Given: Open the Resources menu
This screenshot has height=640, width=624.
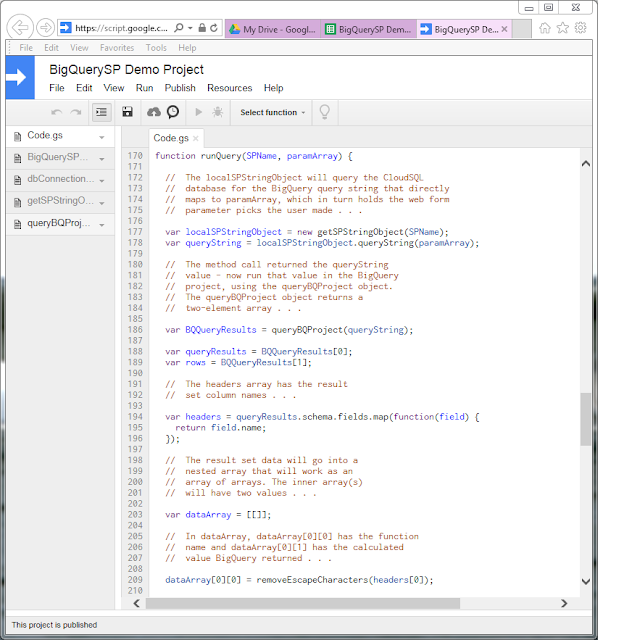Looking at the screenshot, I should [229, 88].
